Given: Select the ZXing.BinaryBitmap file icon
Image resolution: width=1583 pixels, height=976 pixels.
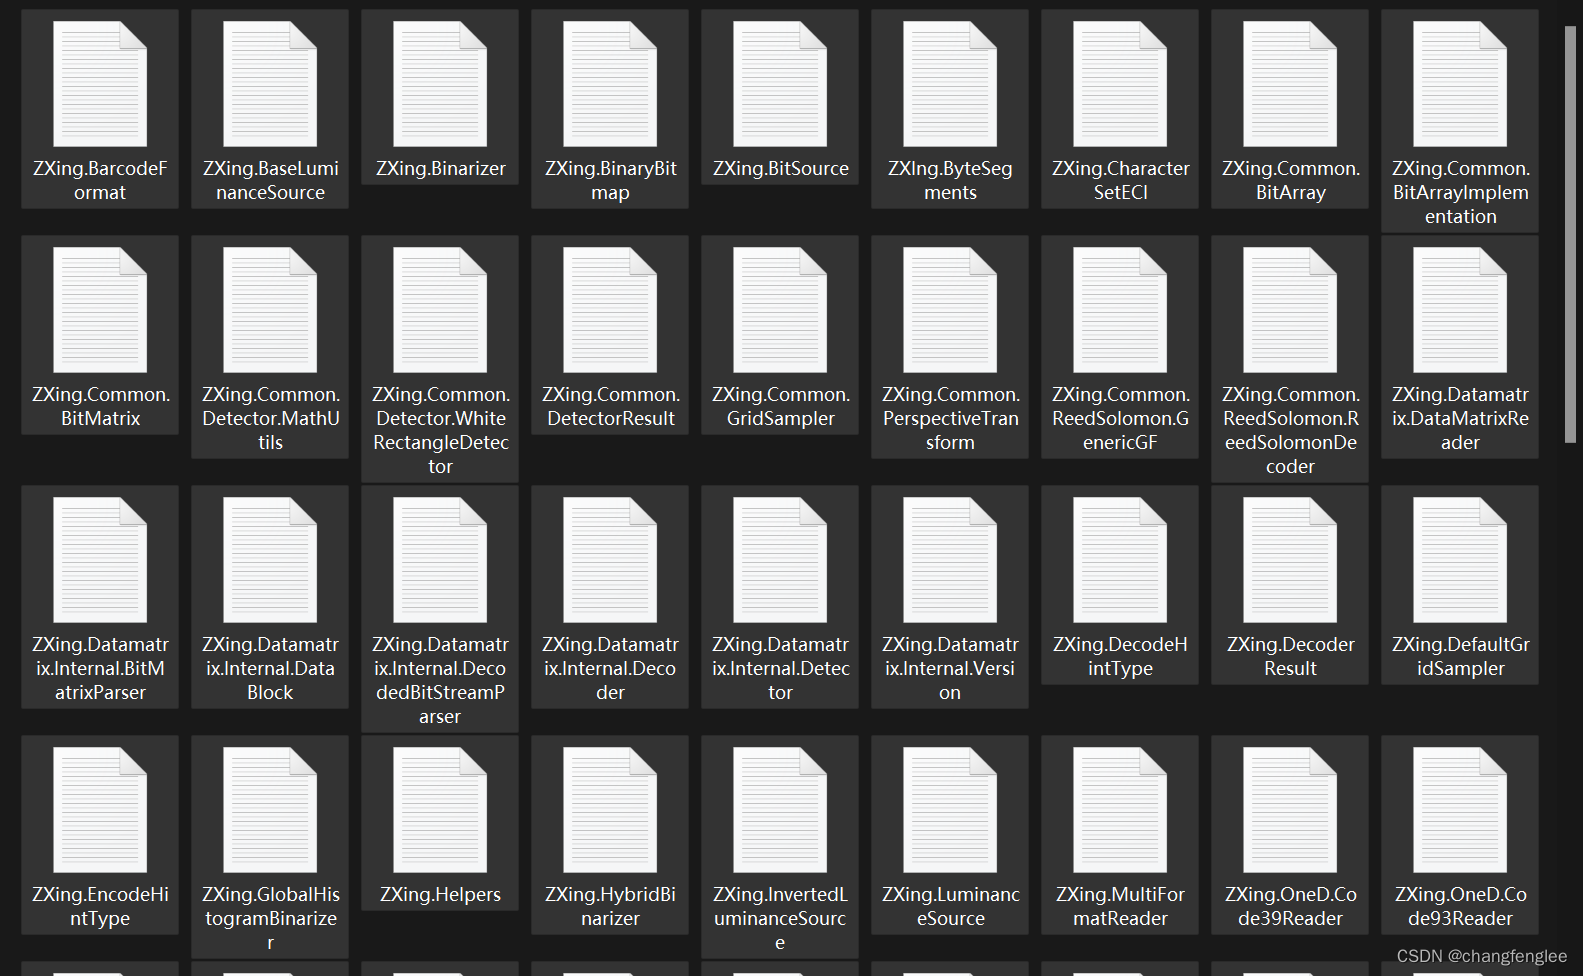Looking at the screenshot, I should click(x=610, y=84).
